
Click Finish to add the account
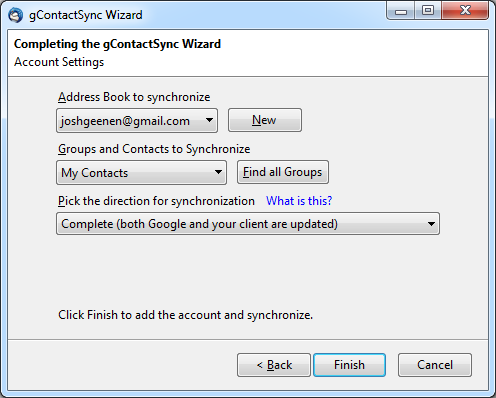[x=349, y=365]
